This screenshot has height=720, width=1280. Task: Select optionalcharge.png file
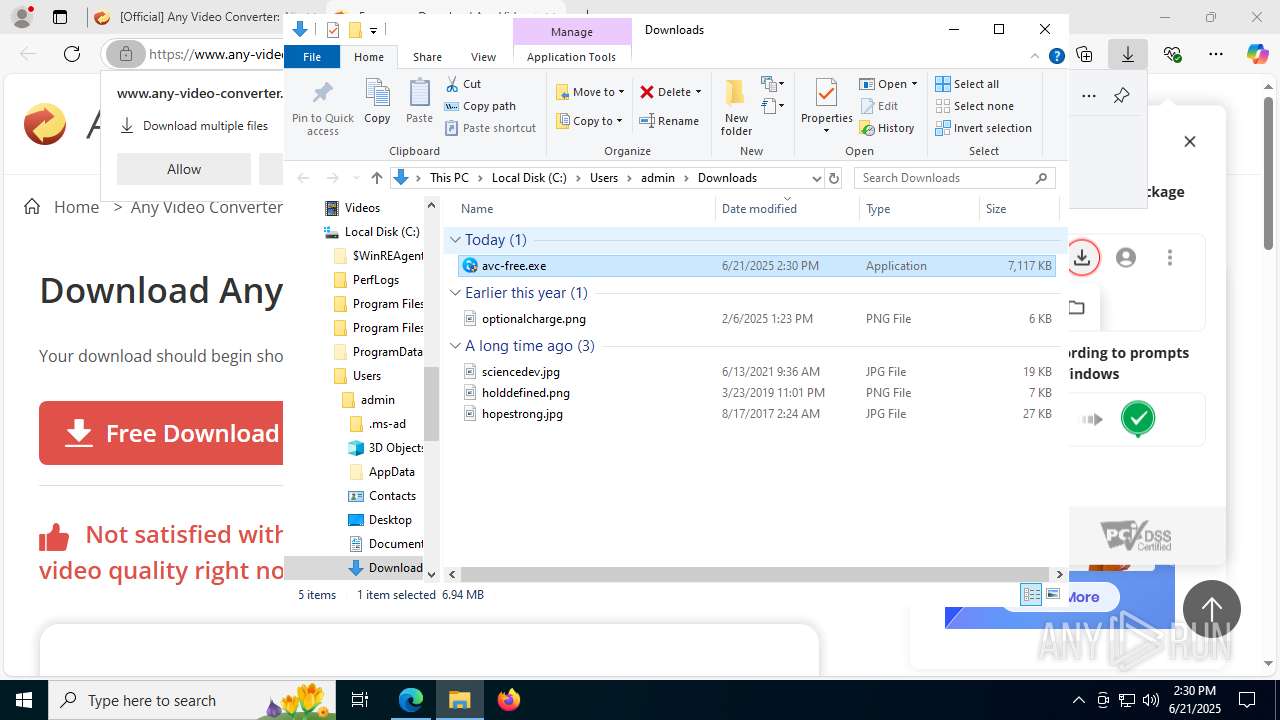tap(756, 319)
